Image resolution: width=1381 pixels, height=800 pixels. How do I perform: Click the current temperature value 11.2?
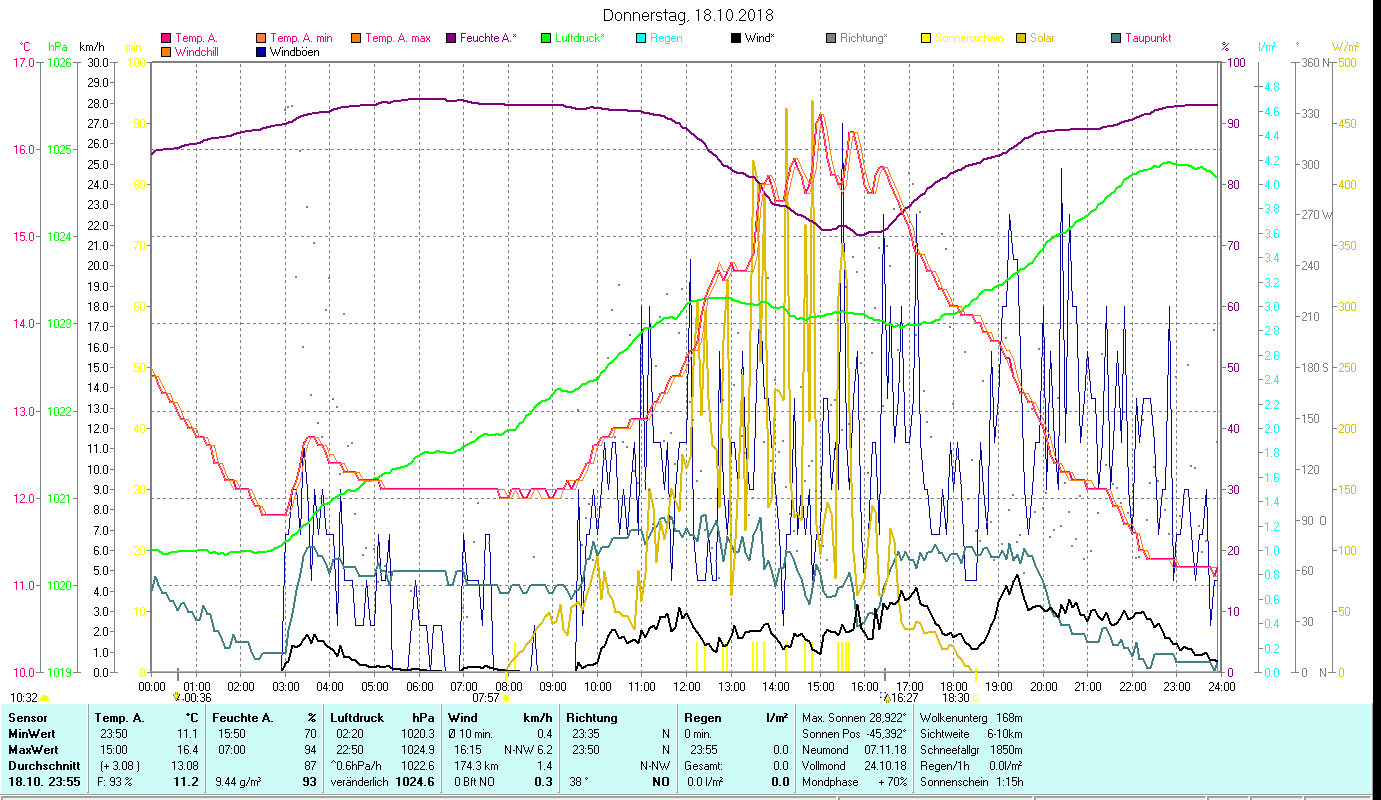click(x=188, y=781)
